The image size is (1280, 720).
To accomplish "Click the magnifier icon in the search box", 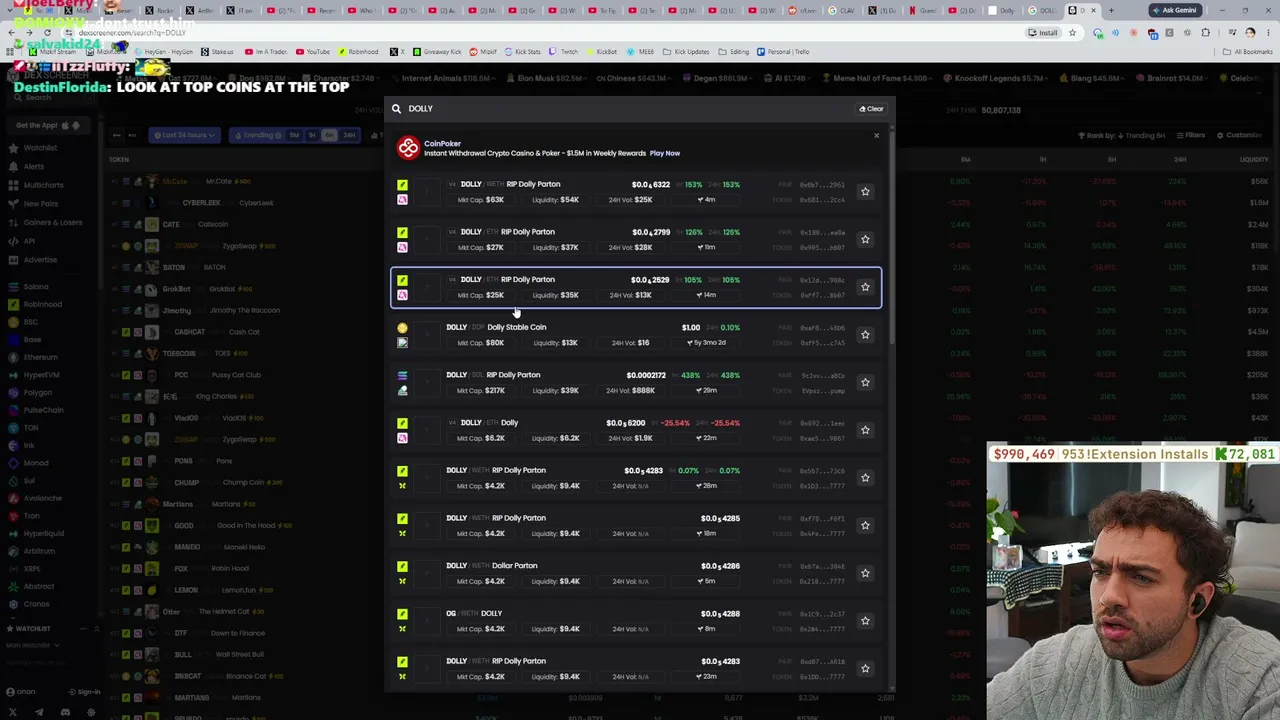I will point(397,109).
